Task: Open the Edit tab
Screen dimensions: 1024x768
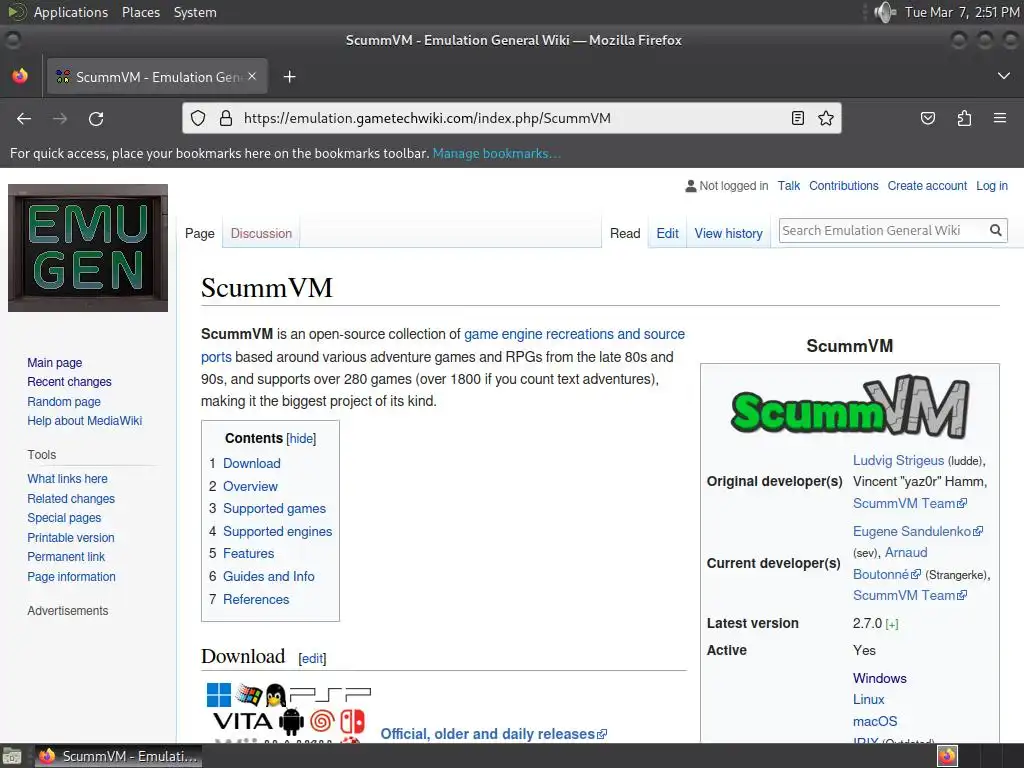Action: tap(667, 233)
